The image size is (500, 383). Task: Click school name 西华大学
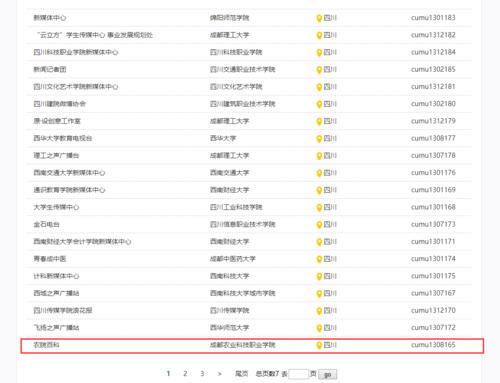(x=223, y=138)
